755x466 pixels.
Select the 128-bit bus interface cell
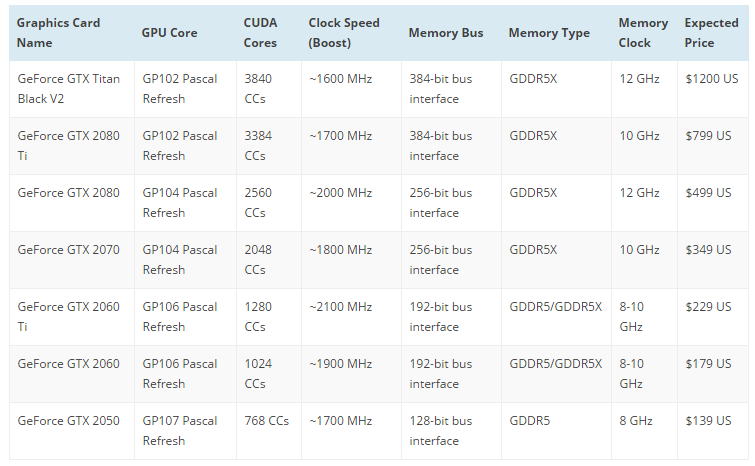pos(440,430)
